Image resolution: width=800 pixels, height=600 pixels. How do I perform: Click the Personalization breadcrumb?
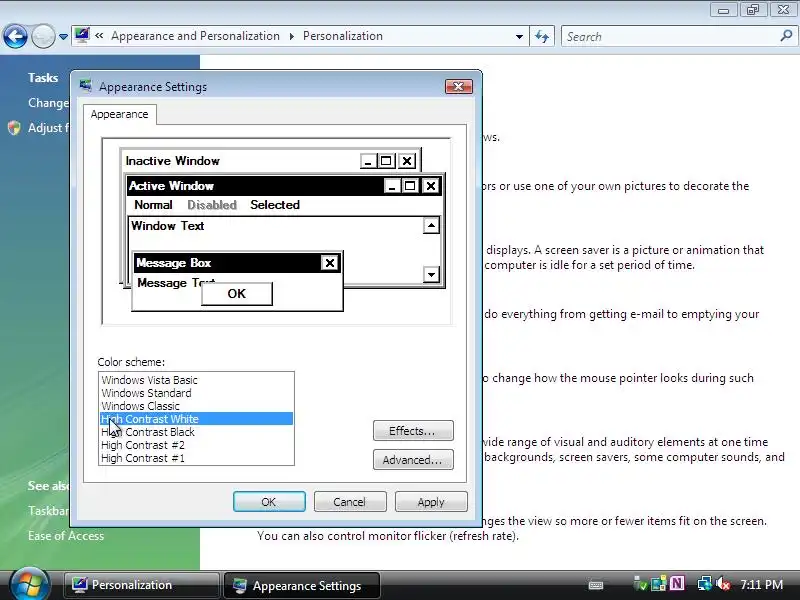(x=343, y=36)
